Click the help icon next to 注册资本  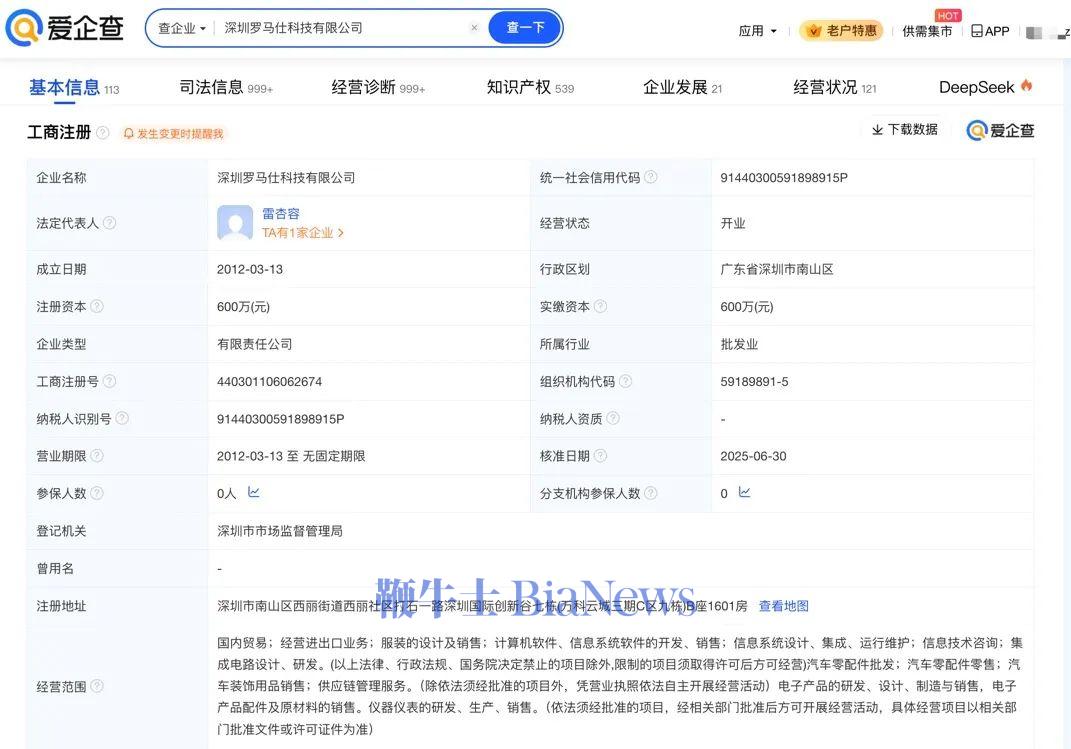click(x=97, y=306)
